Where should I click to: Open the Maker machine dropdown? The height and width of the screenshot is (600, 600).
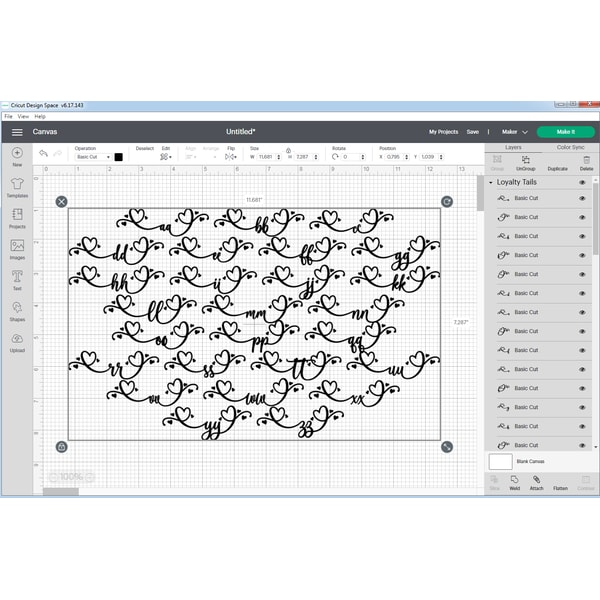coord(515,132)
